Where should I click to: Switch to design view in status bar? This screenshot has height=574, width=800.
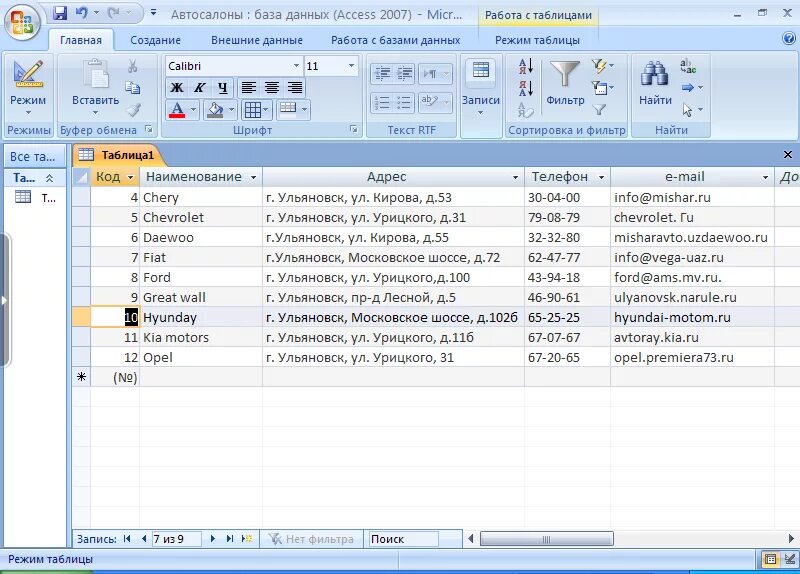[790, 559]
